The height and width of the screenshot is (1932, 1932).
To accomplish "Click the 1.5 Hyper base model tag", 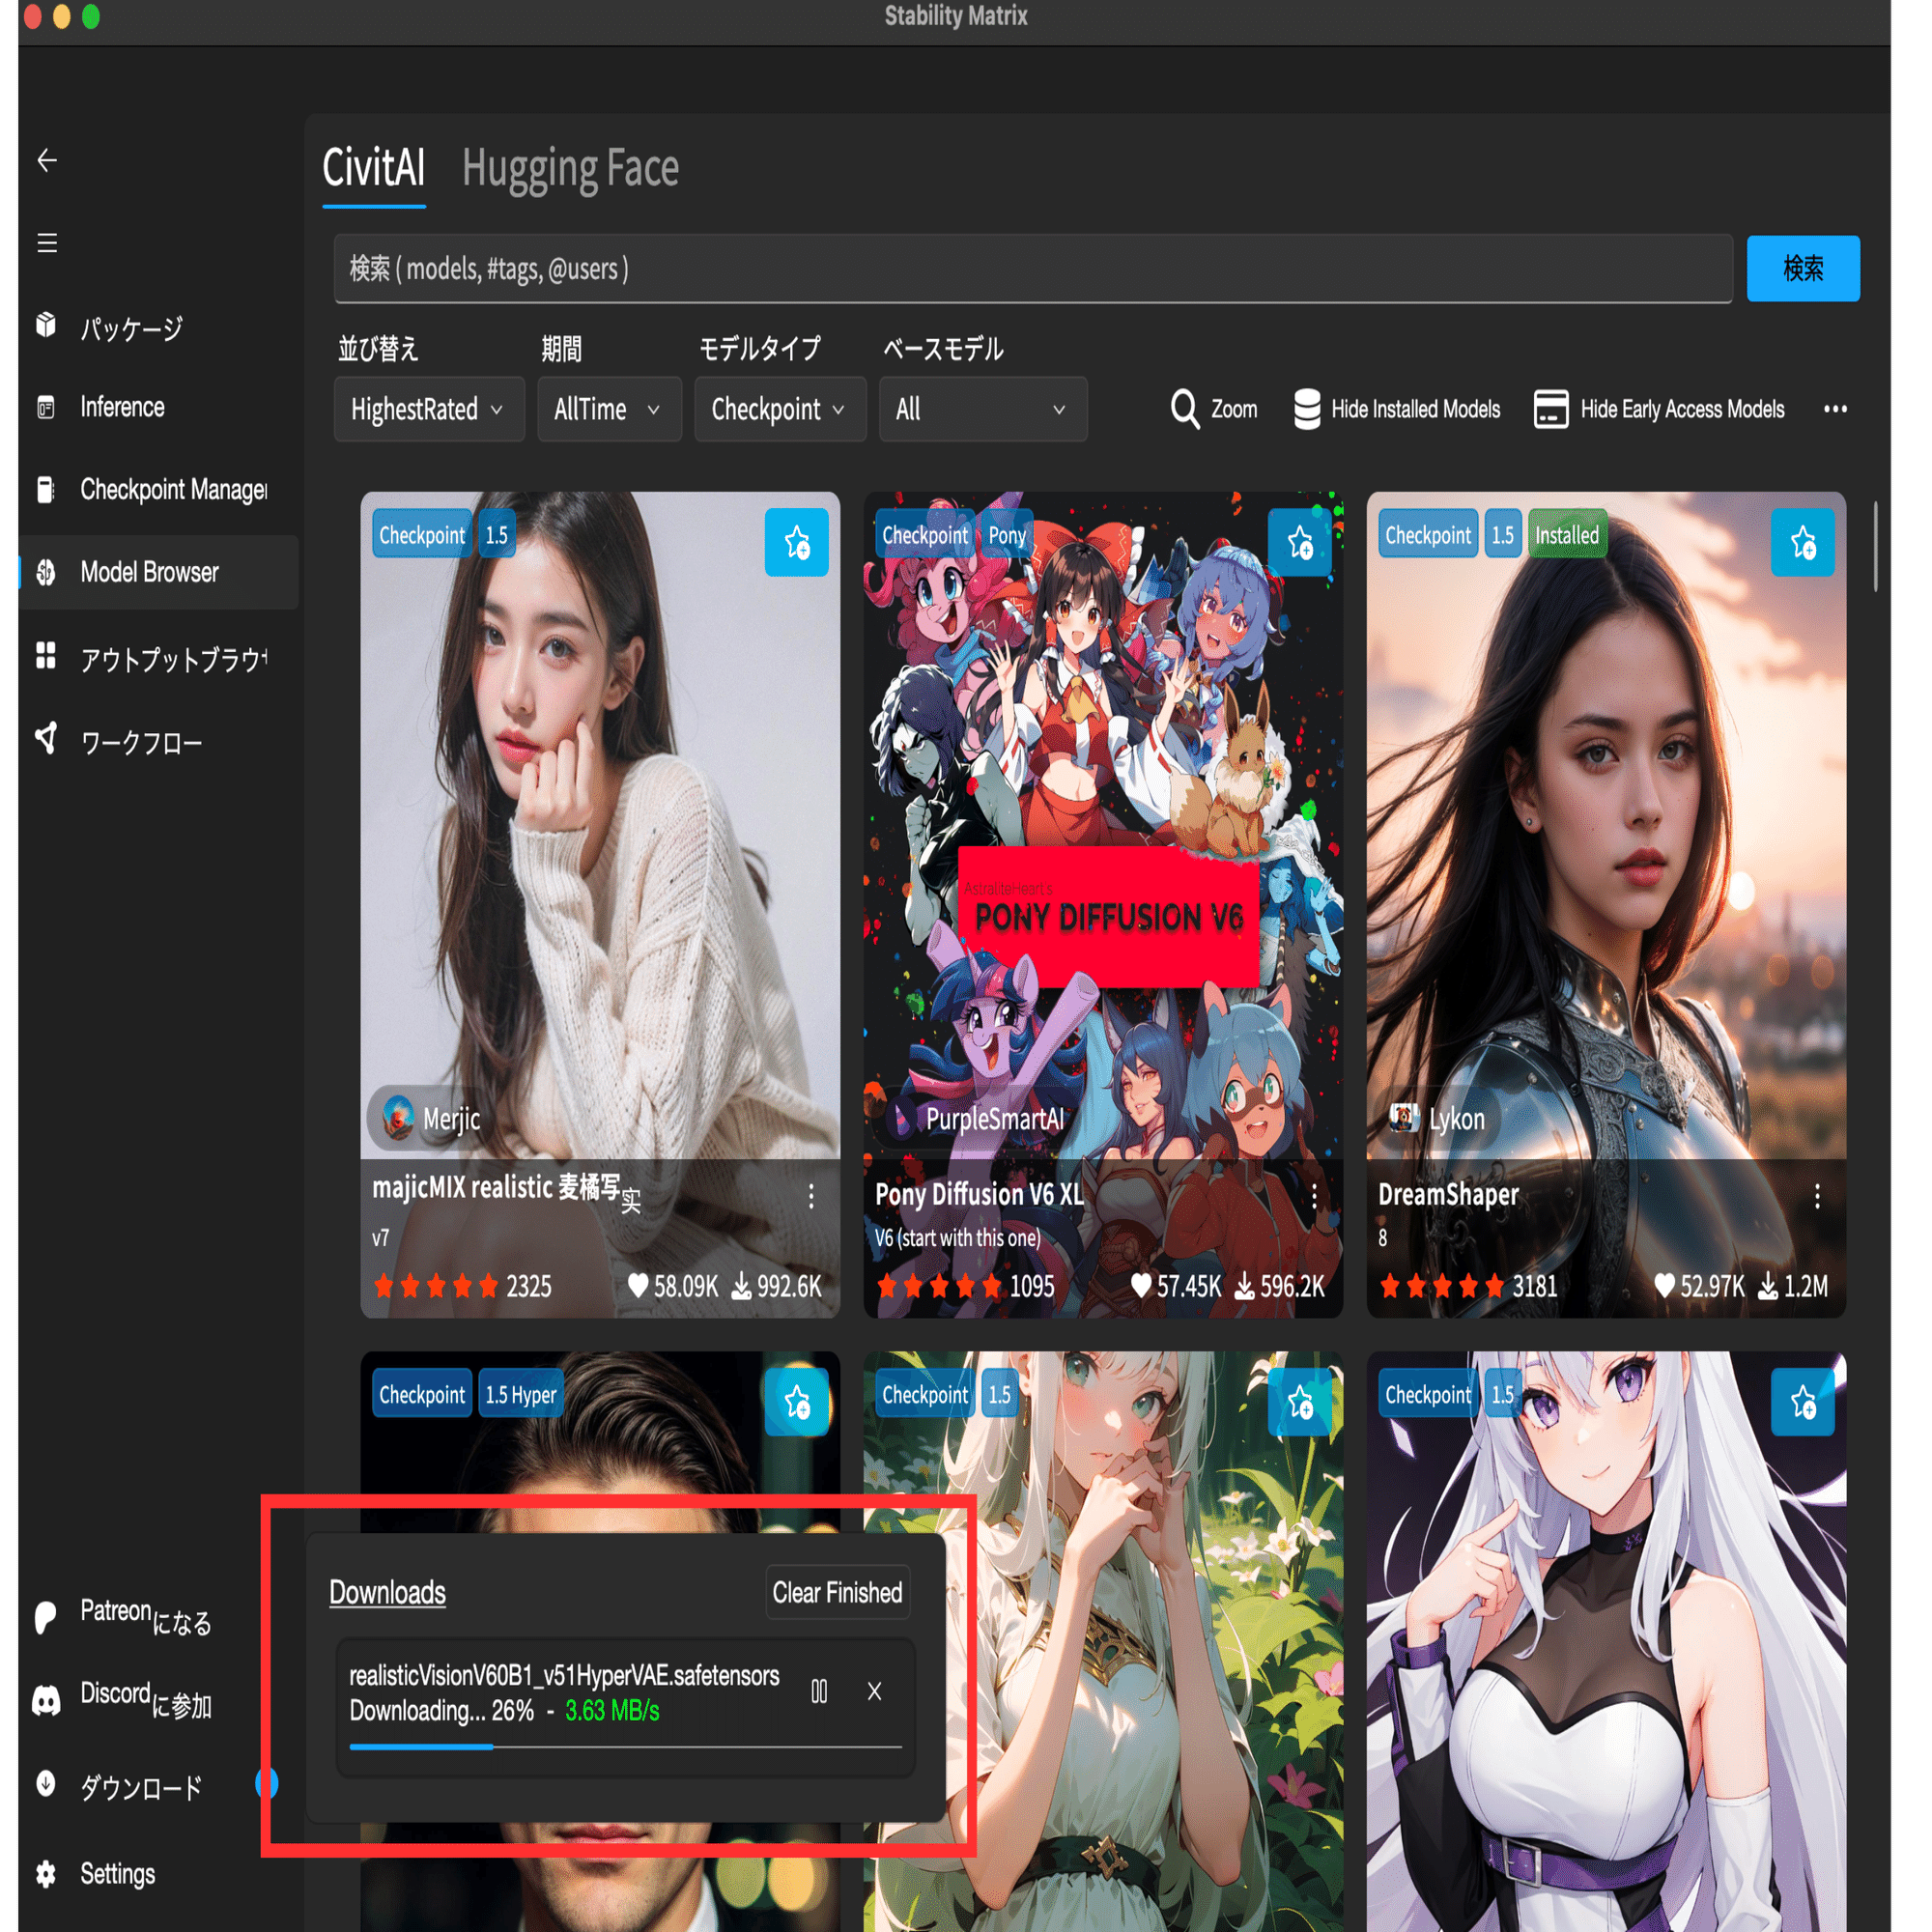I will point(521,1394).
